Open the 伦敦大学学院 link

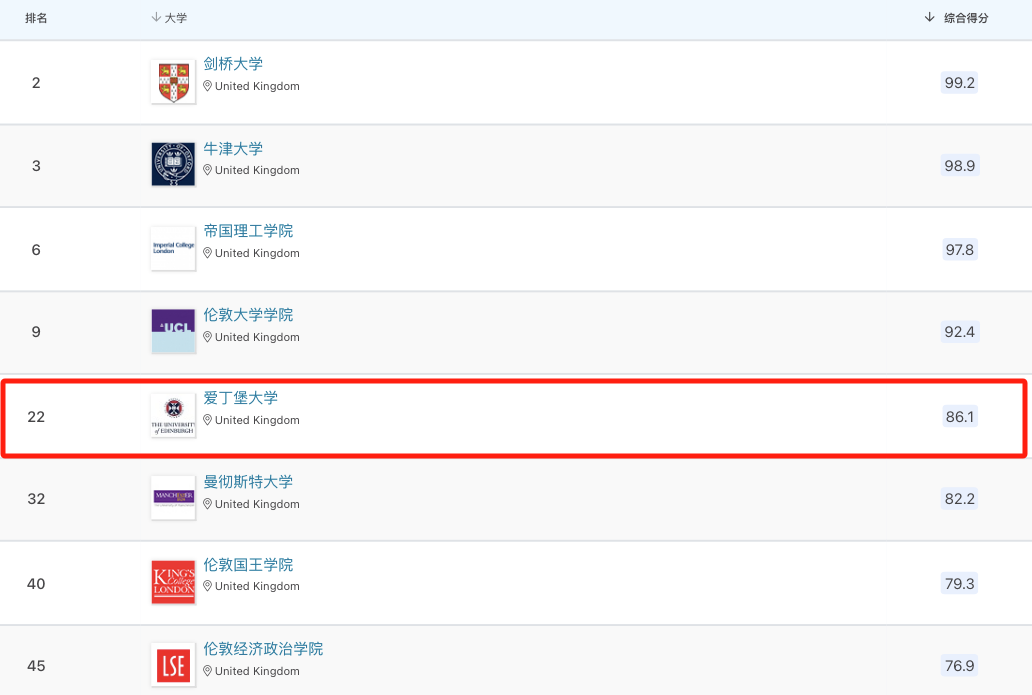pyautogui.click(x=248, y=315)
